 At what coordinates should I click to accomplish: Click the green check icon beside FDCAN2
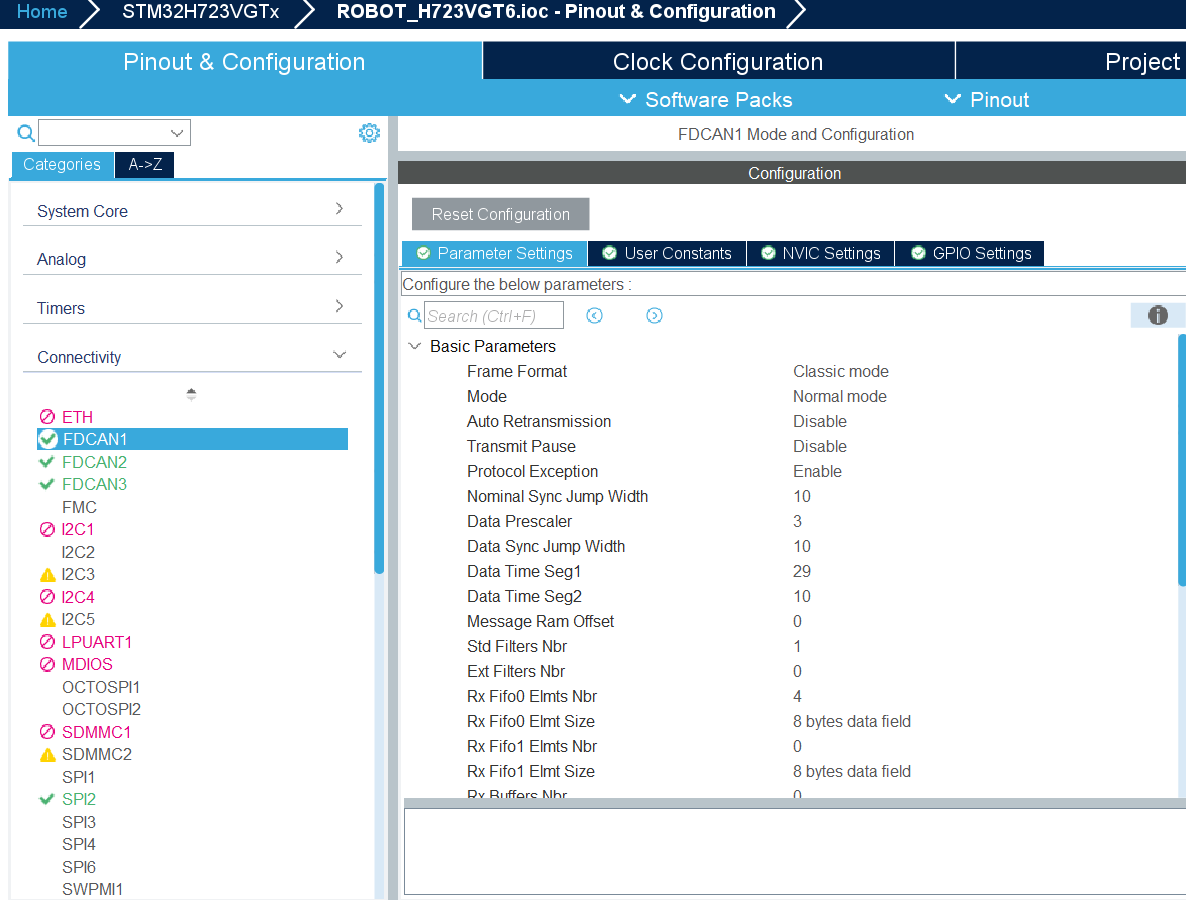click(x=47, y=461)
